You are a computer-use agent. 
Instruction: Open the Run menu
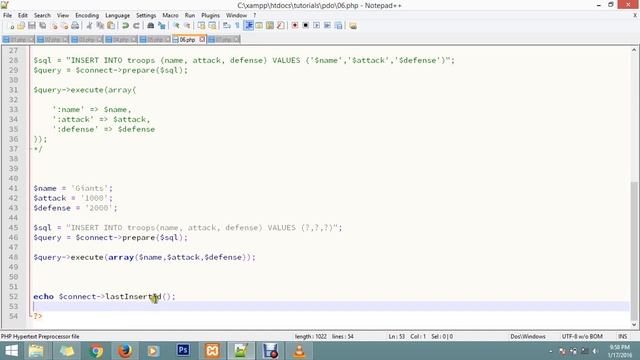(x=190, y=15)
